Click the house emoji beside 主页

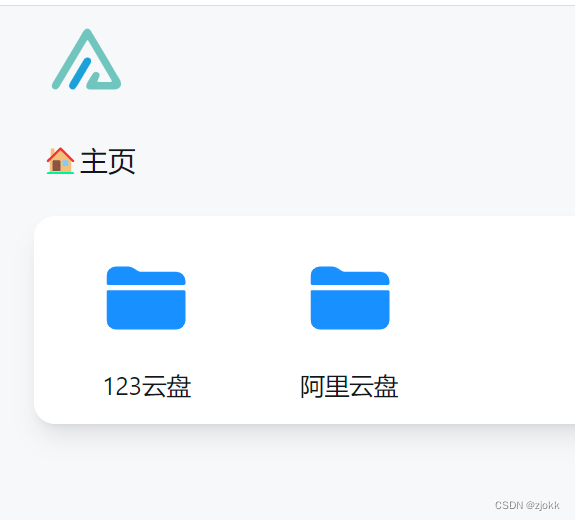pyautogui.click(x=61, y=161)
